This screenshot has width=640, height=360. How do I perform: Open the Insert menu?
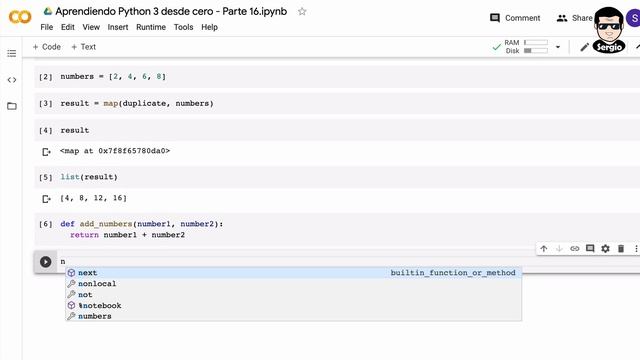click(118, 27)
